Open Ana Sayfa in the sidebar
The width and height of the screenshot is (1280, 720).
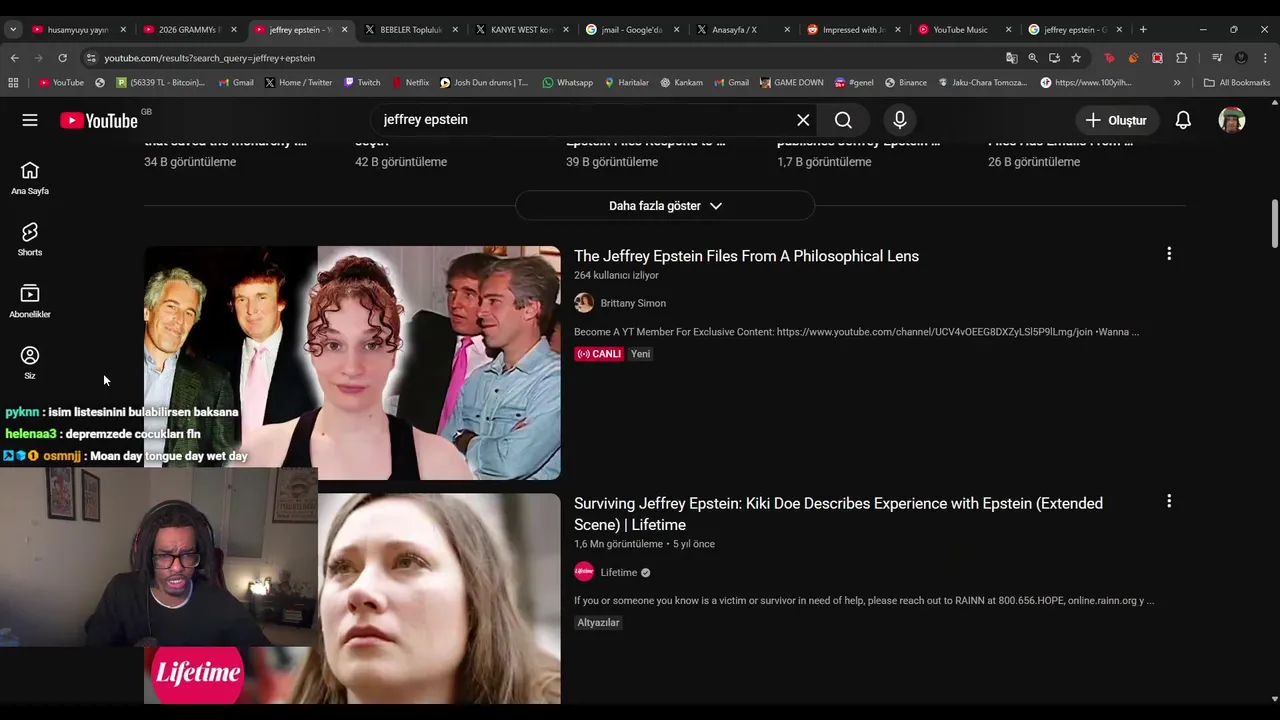point(30,178)
